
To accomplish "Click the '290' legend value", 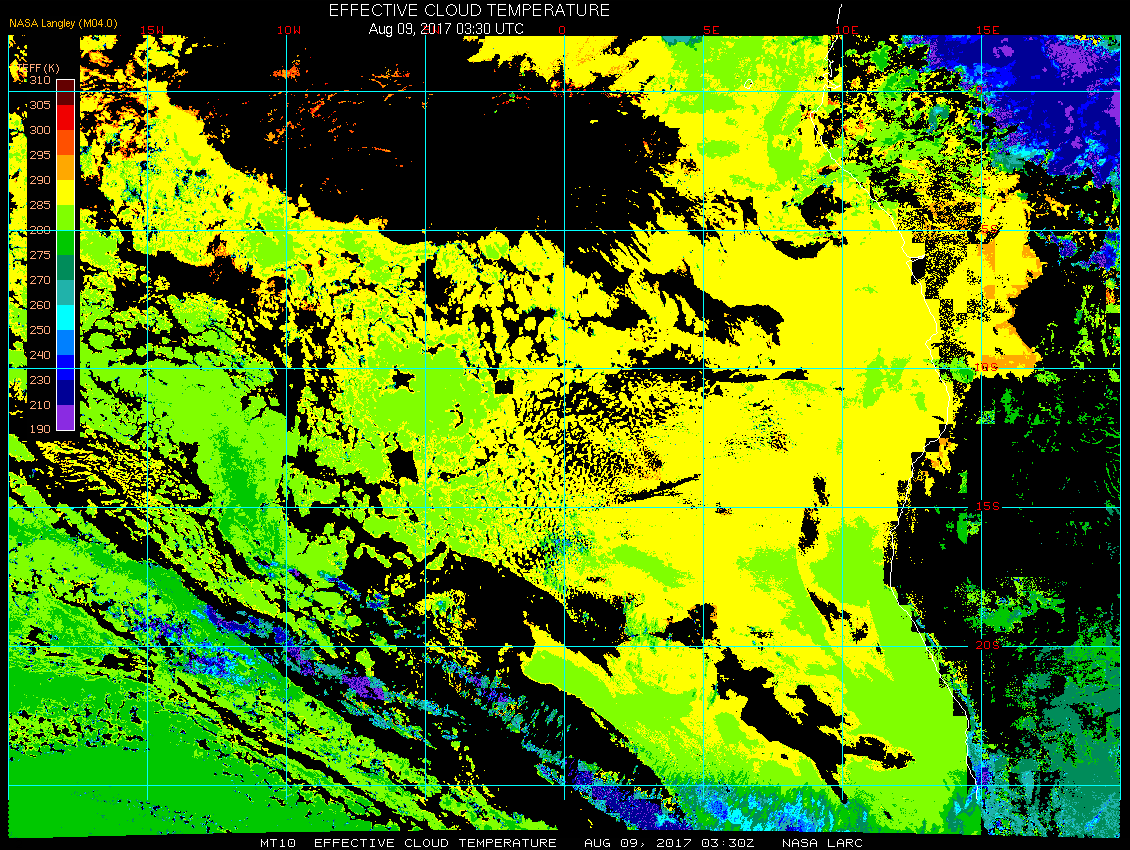I will point(40,180).
